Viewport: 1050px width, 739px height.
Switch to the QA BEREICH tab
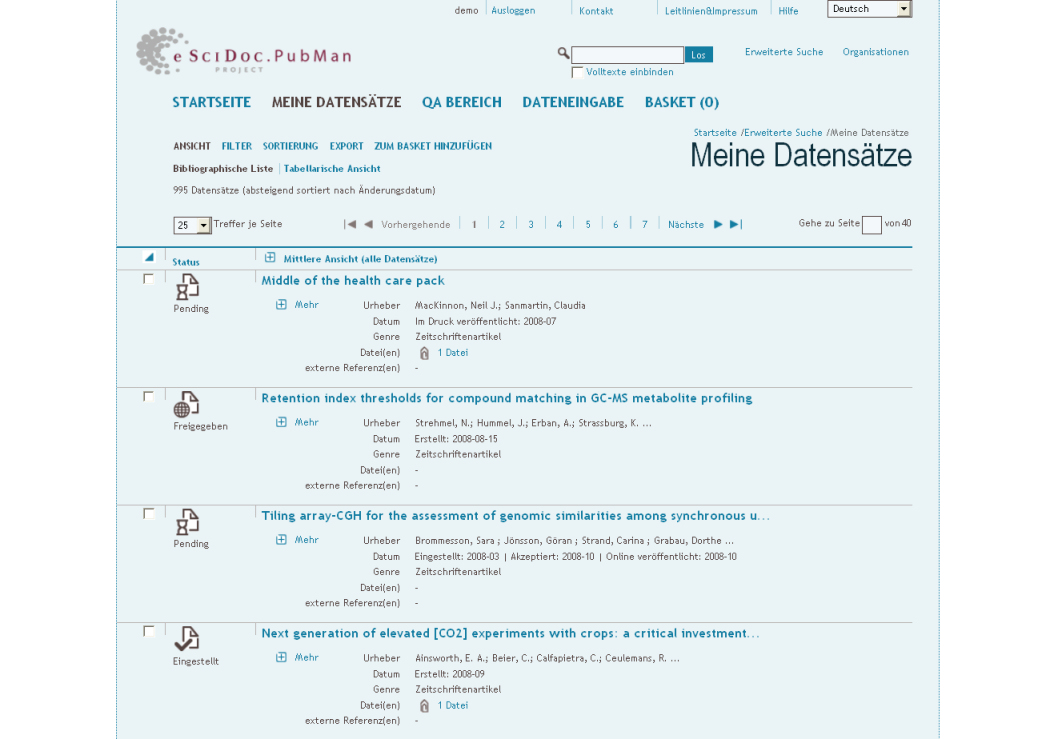point(461,102)
